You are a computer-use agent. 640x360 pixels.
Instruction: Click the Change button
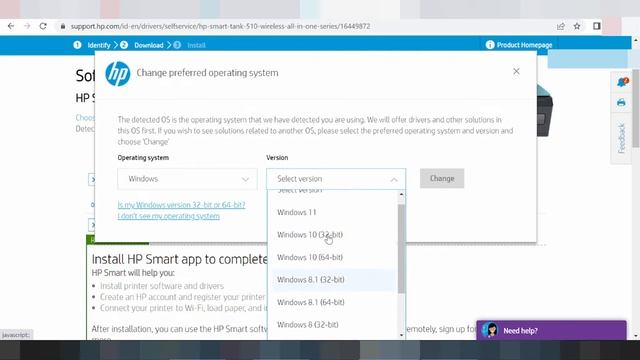442,178
